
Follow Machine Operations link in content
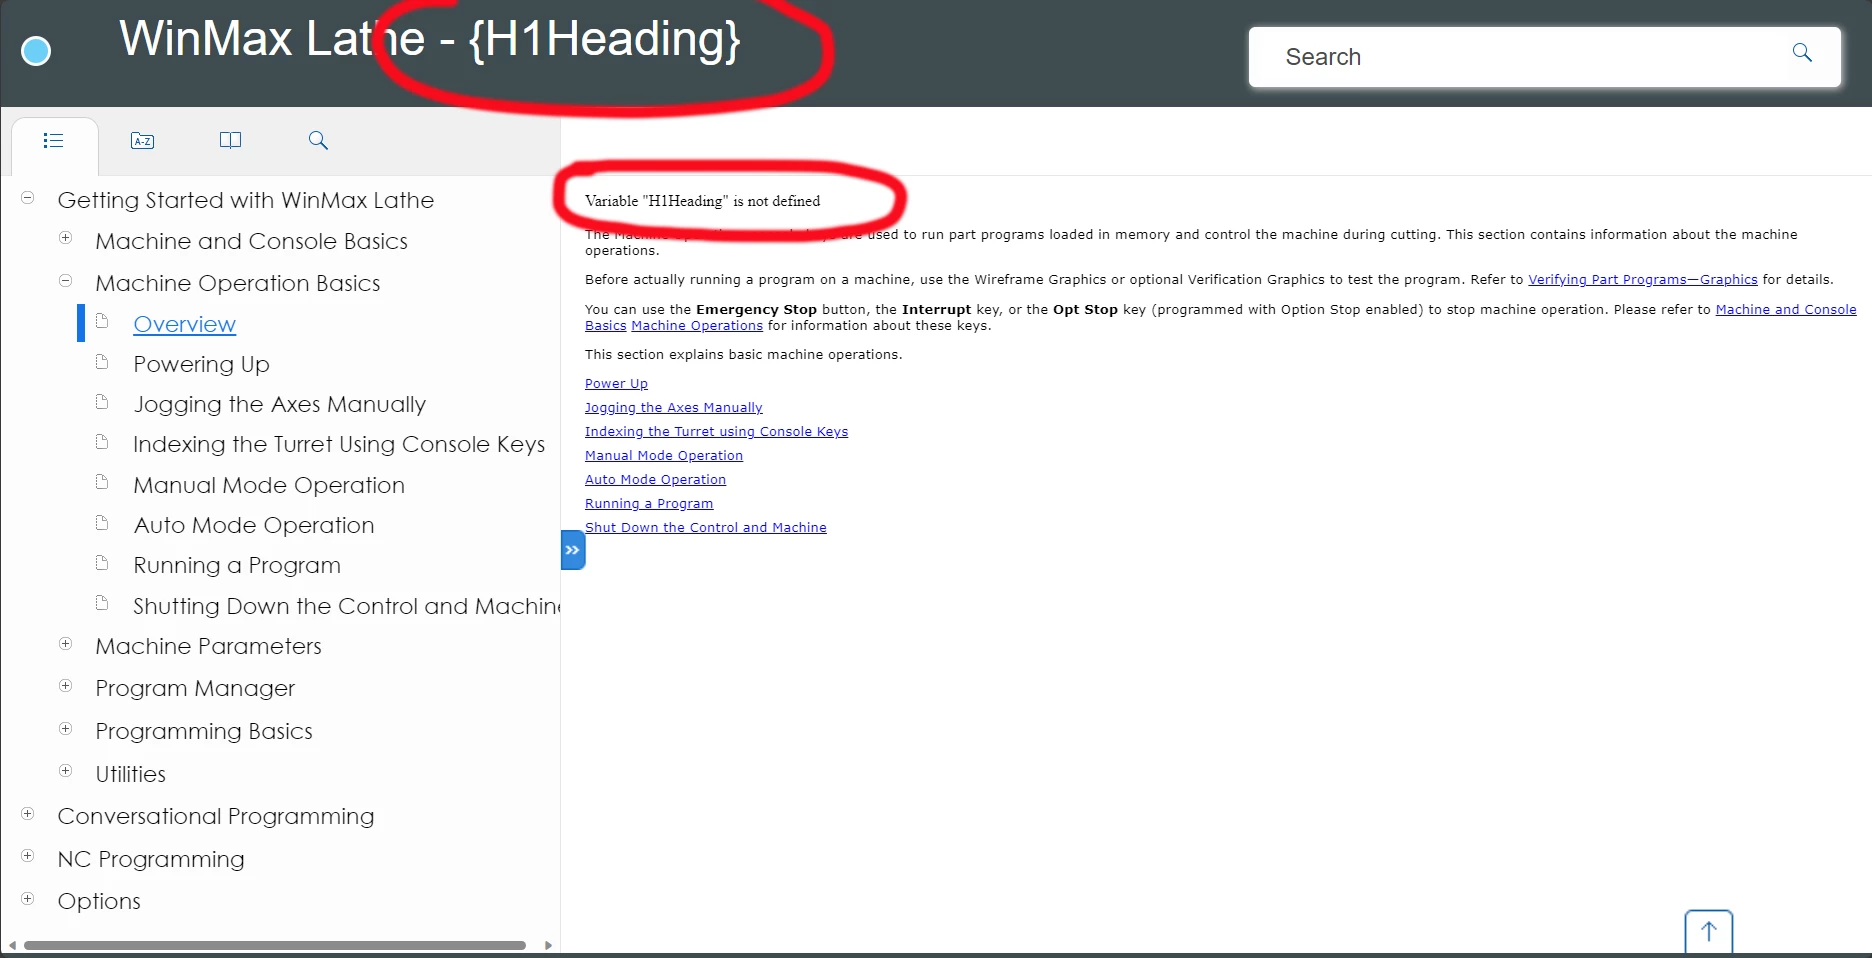point(697,326)
